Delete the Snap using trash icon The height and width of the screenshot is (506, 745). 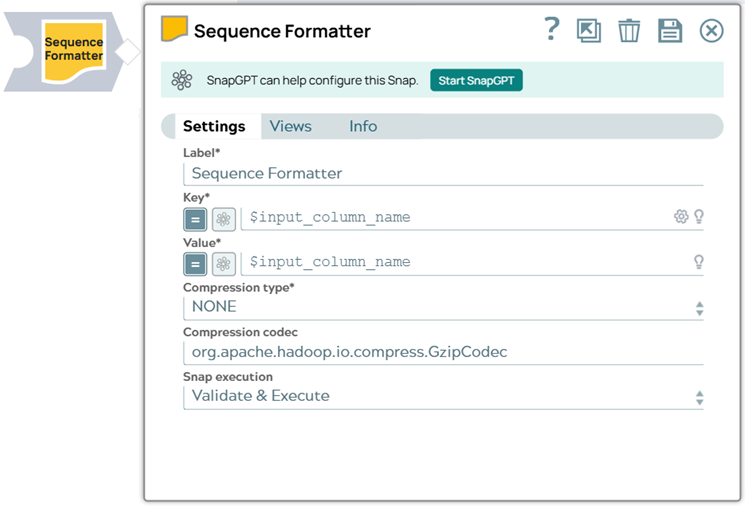pyautogui.click(x=629, y=31)
